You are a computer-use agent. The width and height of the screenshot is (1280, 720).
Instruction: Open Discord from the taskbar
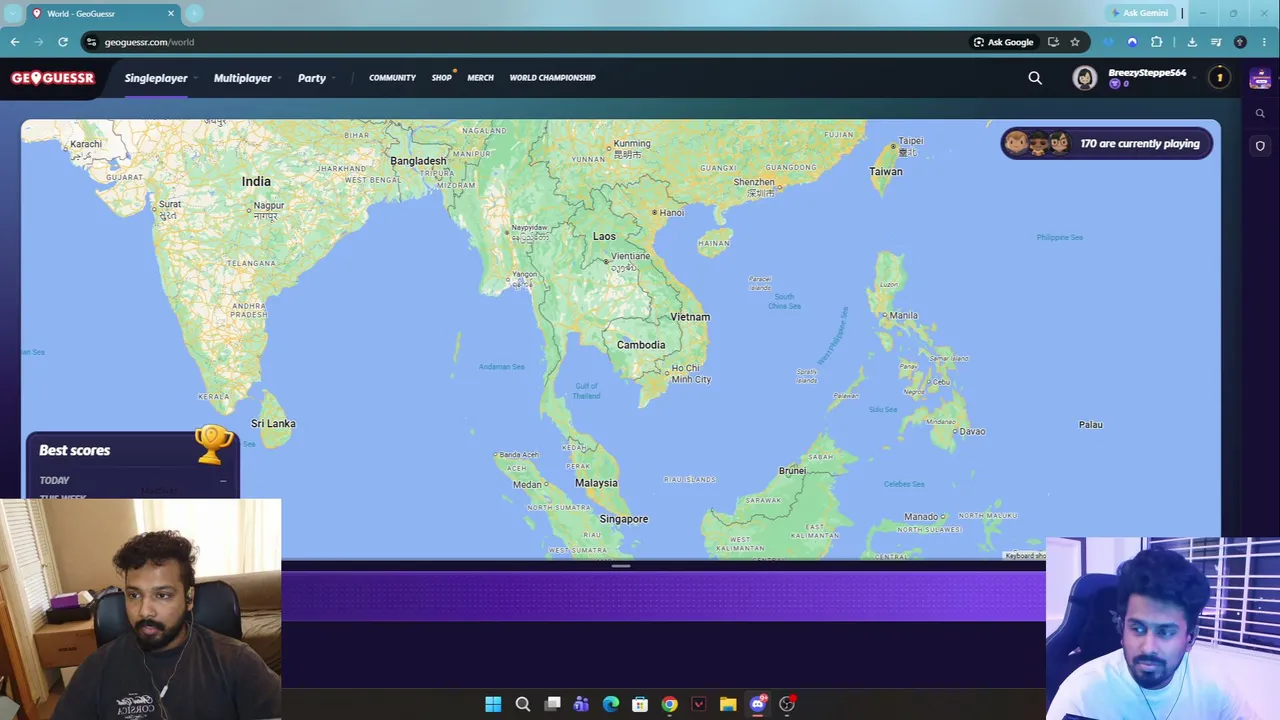pos(758,704)
